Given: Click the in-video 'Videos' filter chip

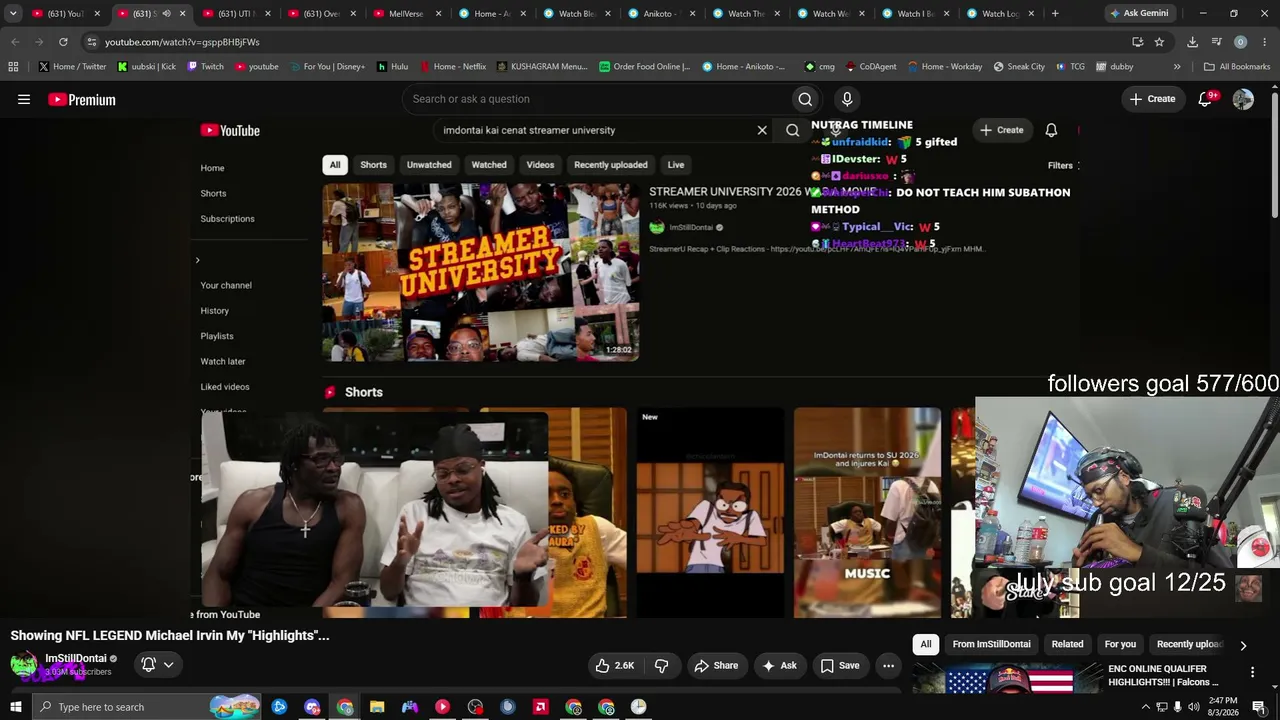Looking at the screenshot, I should [540, 165].
